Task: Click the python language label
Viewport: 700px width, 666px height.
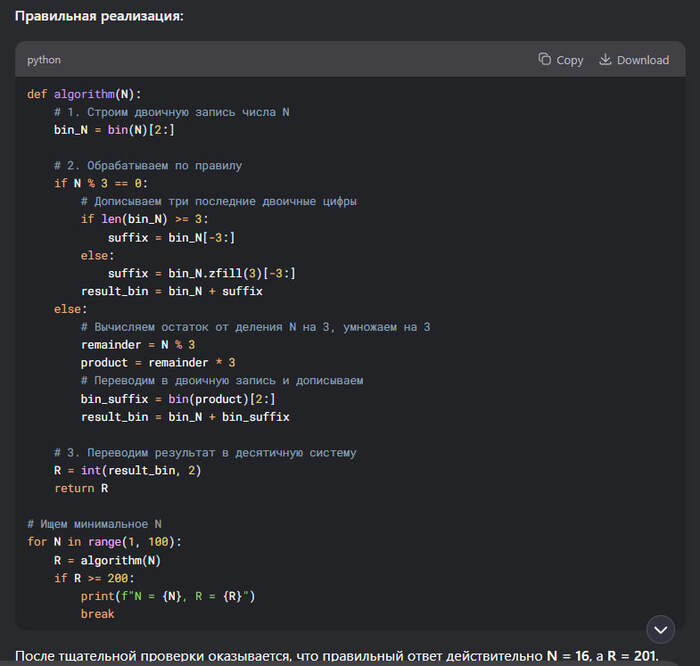Action: click(x=44, y=60)
